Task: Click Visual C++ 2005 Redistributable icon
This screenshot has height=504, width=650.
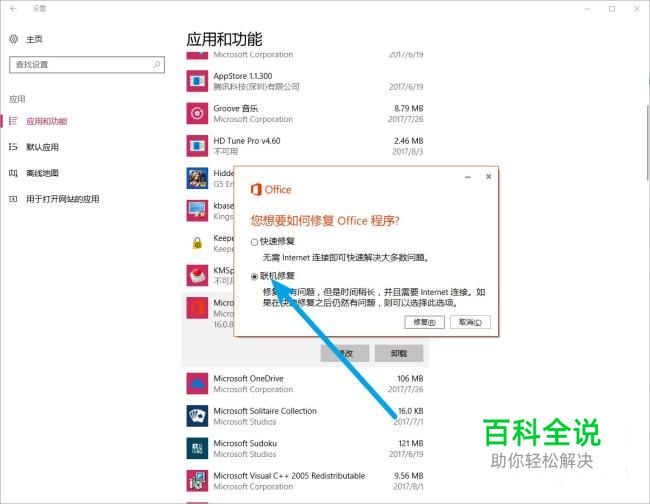Action: 197,481
